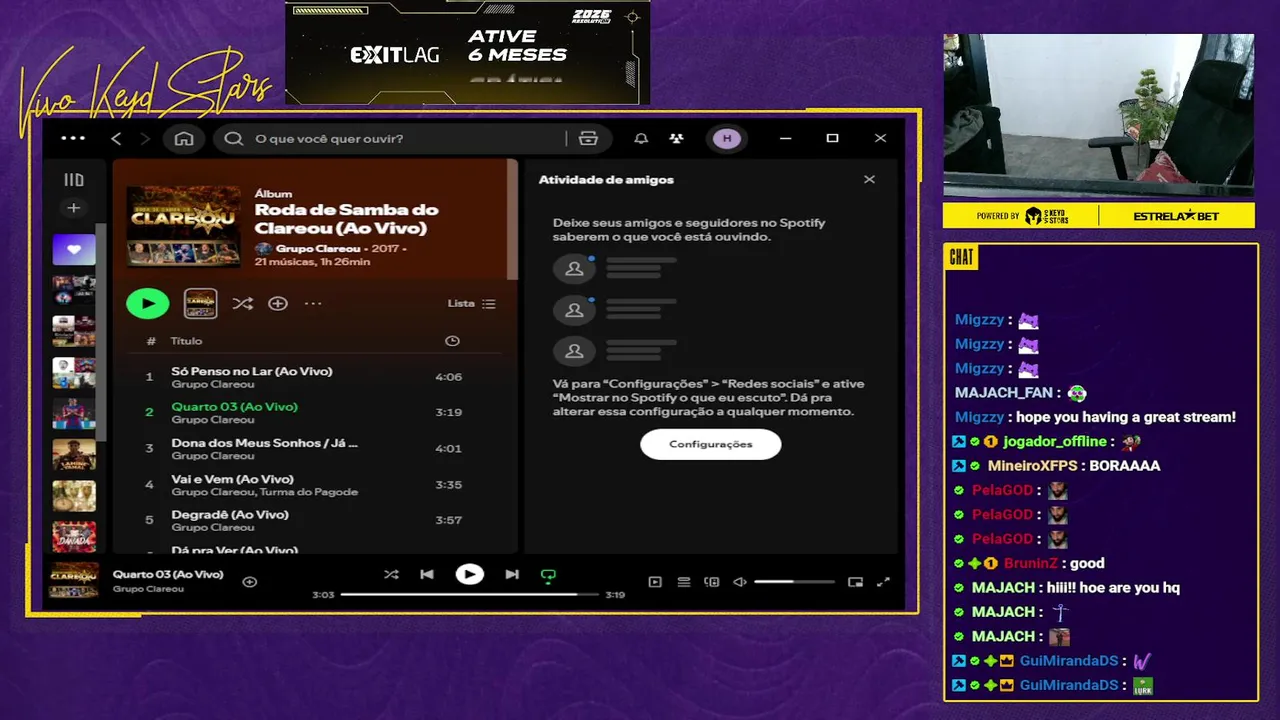Select track 'Degradê (Ao Vivo)'

(313, 520)
